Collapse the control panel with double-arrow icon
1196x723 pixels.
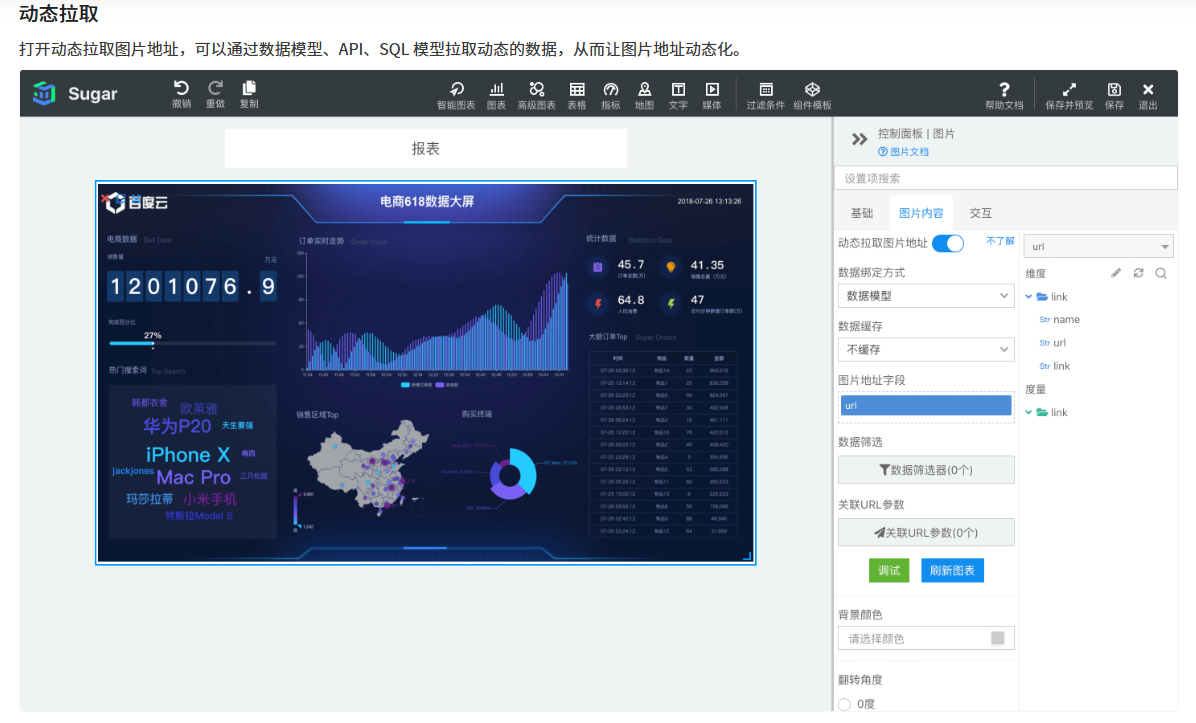click(x=859, y=140)
